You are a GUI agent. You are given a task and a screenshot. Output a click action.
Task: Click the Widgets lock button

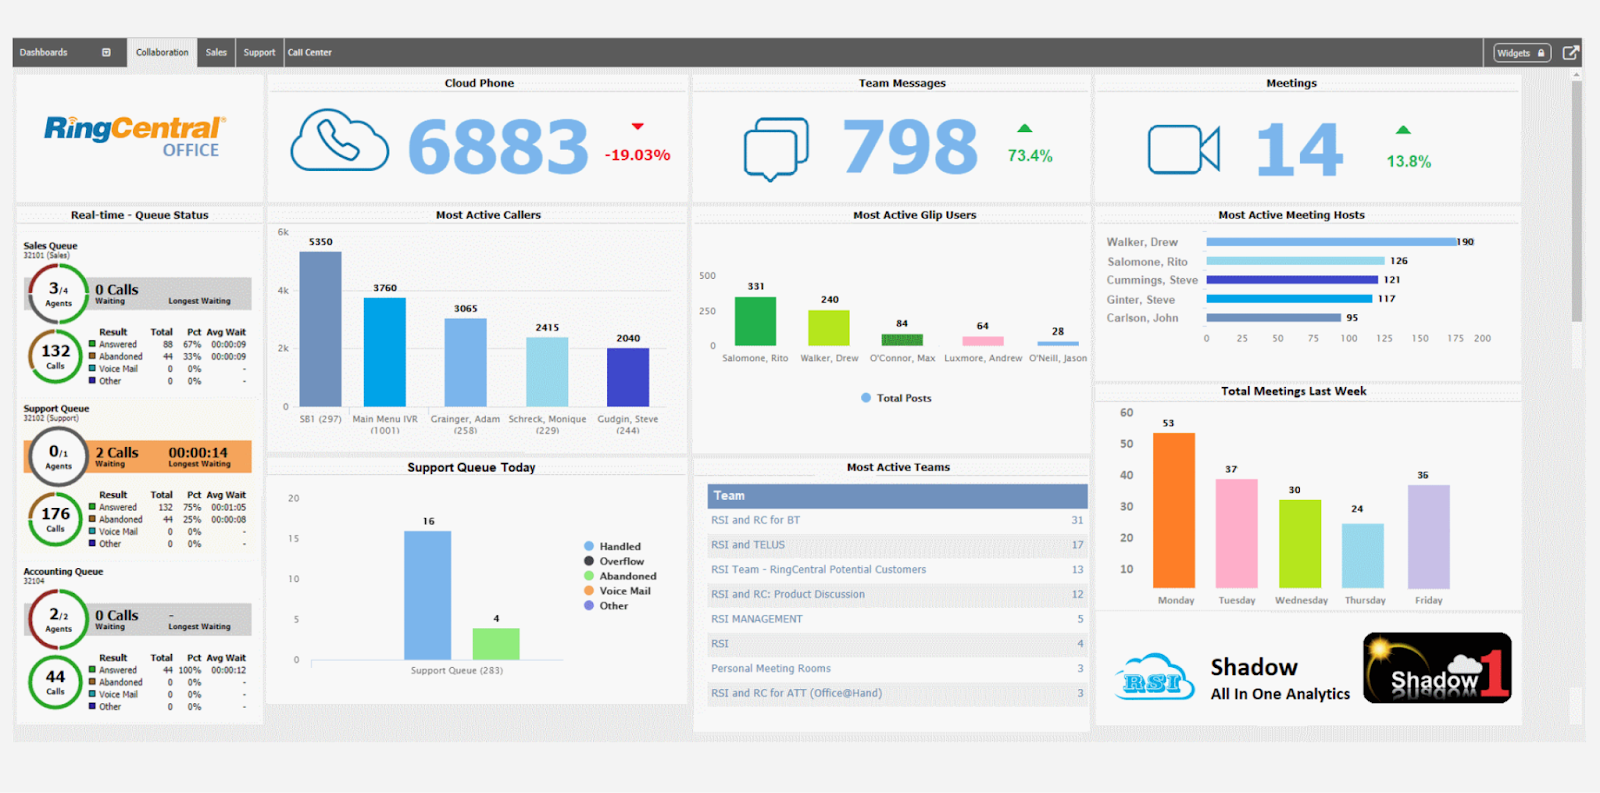(1521, 53)
